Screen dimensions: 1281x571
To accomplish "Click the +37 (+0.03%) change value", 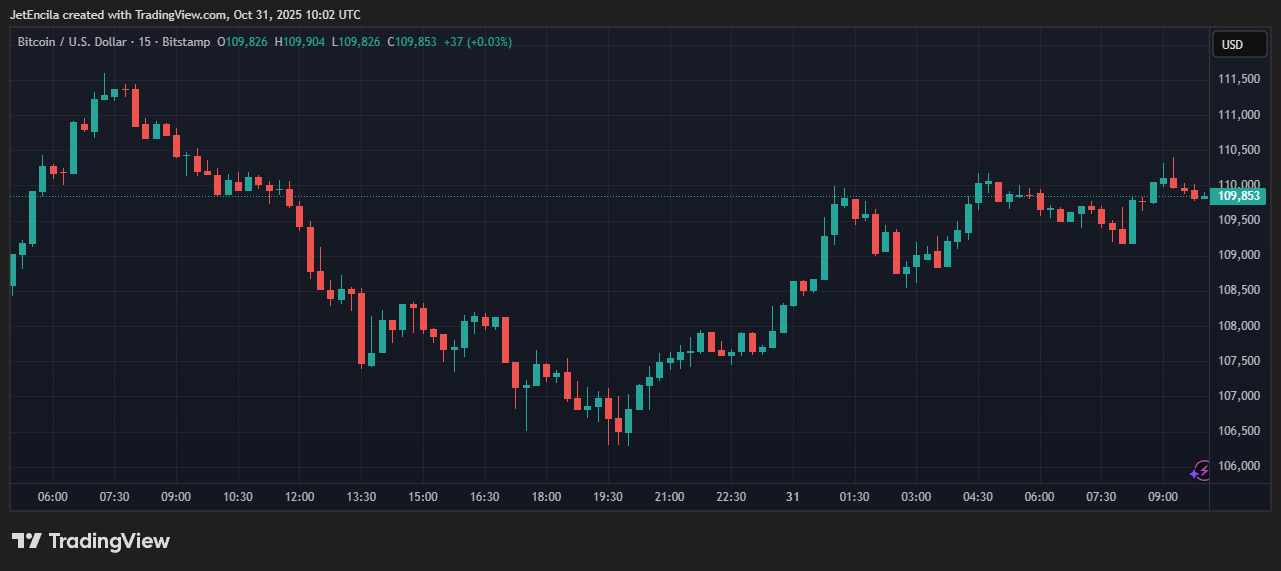I will coord(478,42).
